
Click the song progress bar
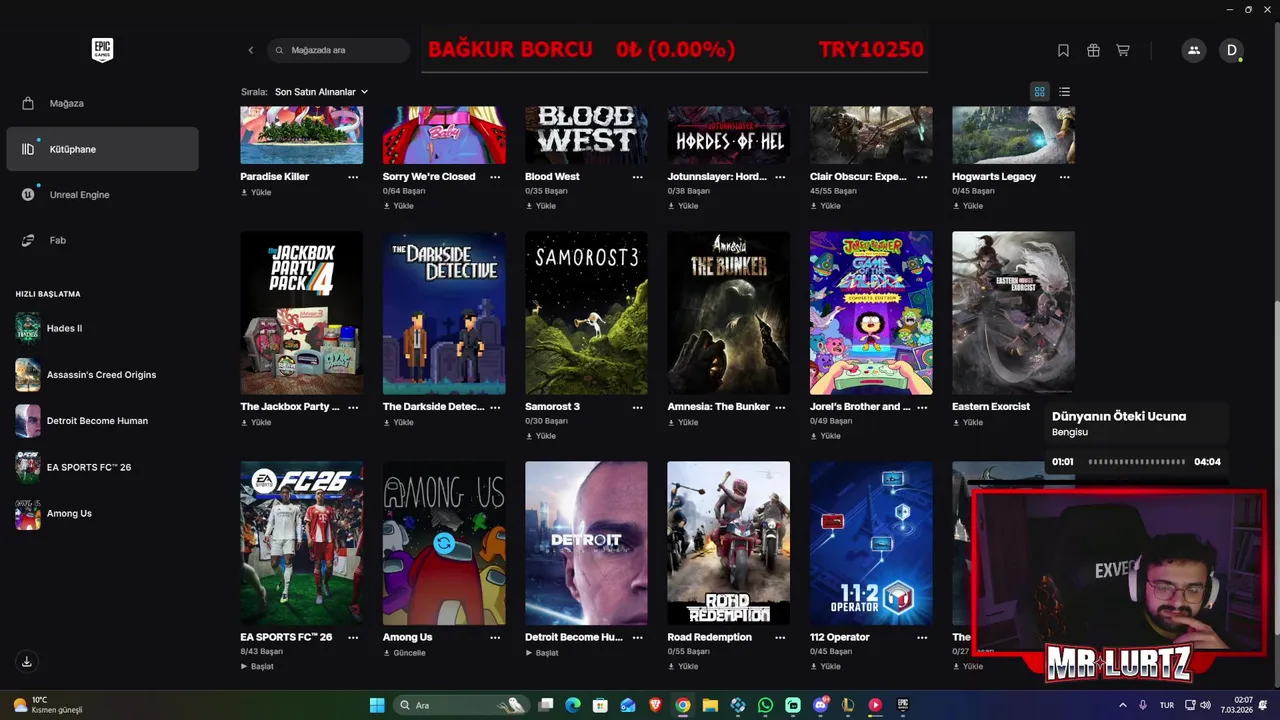click(1136, 462)
